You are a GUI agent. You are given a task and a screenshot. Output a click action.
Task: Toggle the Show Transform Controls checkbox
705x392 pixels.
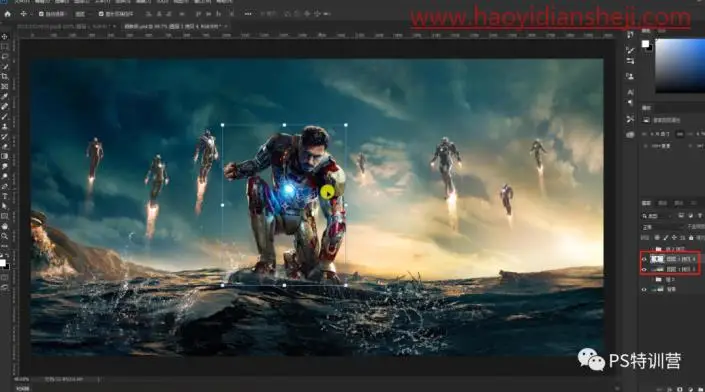pyautogui.click(x=101, y=14)
